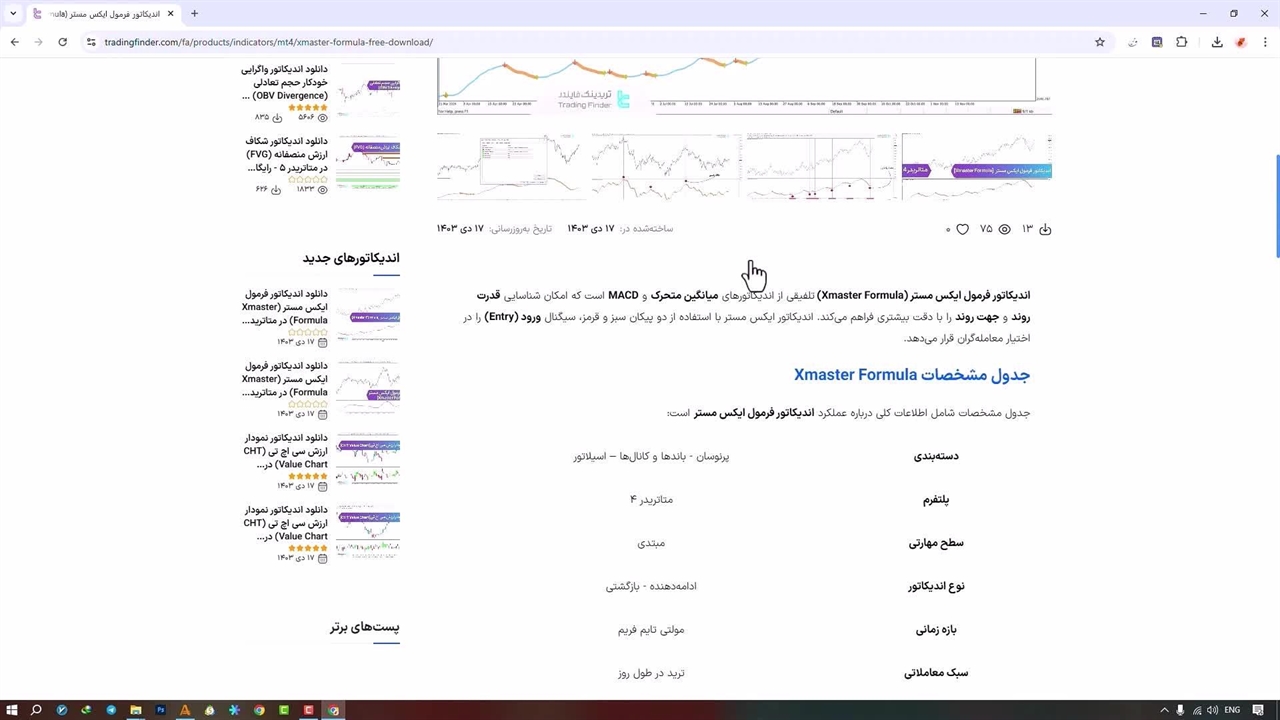The image size is (1280, 720).
Task: Open the OBV Divergence indicator link
Action: pos(284,83)
